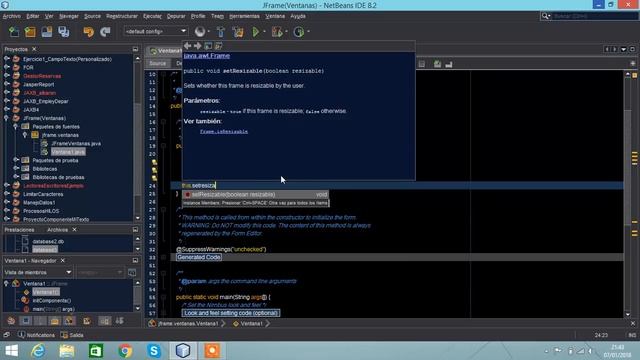Run the project with green play icon
640x360 pixels.
(256, 32)
